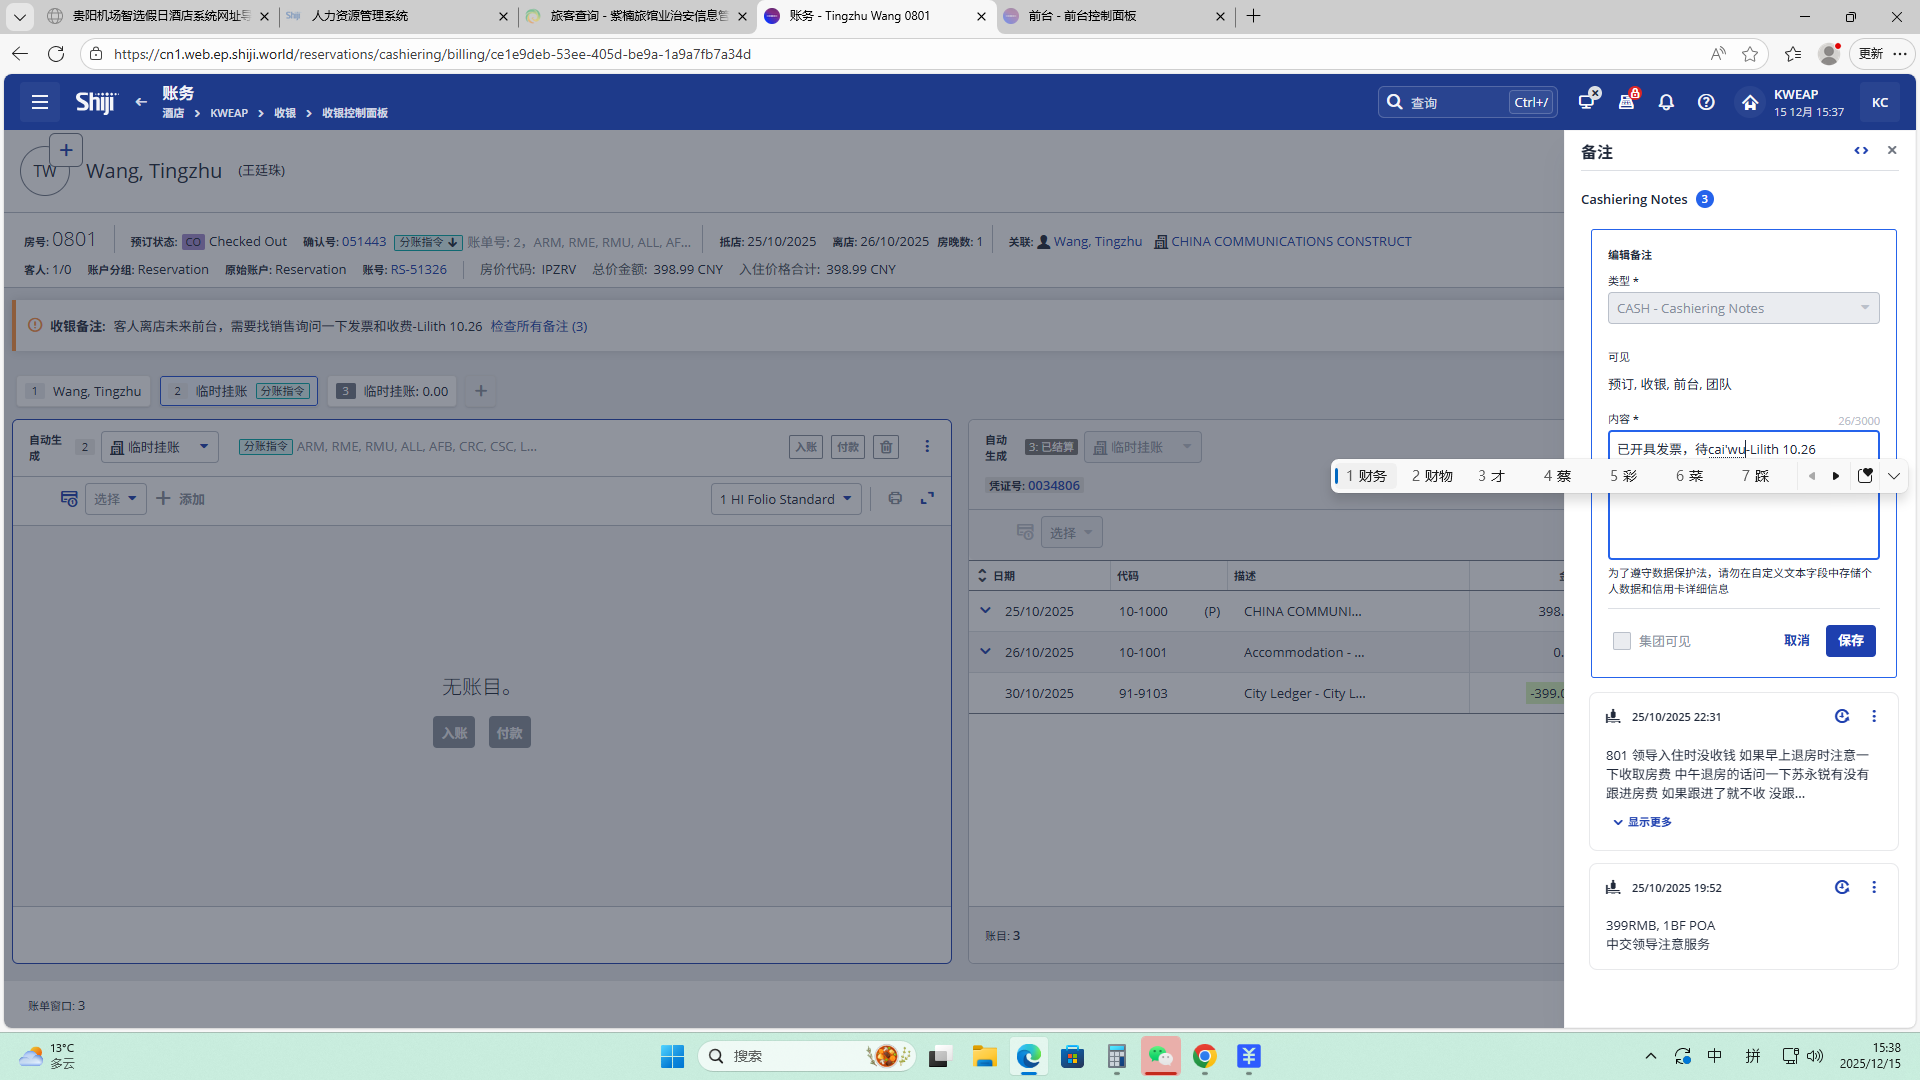1920x1080 pixels.
Task: Select window tab 3 临时挂账: 0.00
Action: tap(392, 391)
